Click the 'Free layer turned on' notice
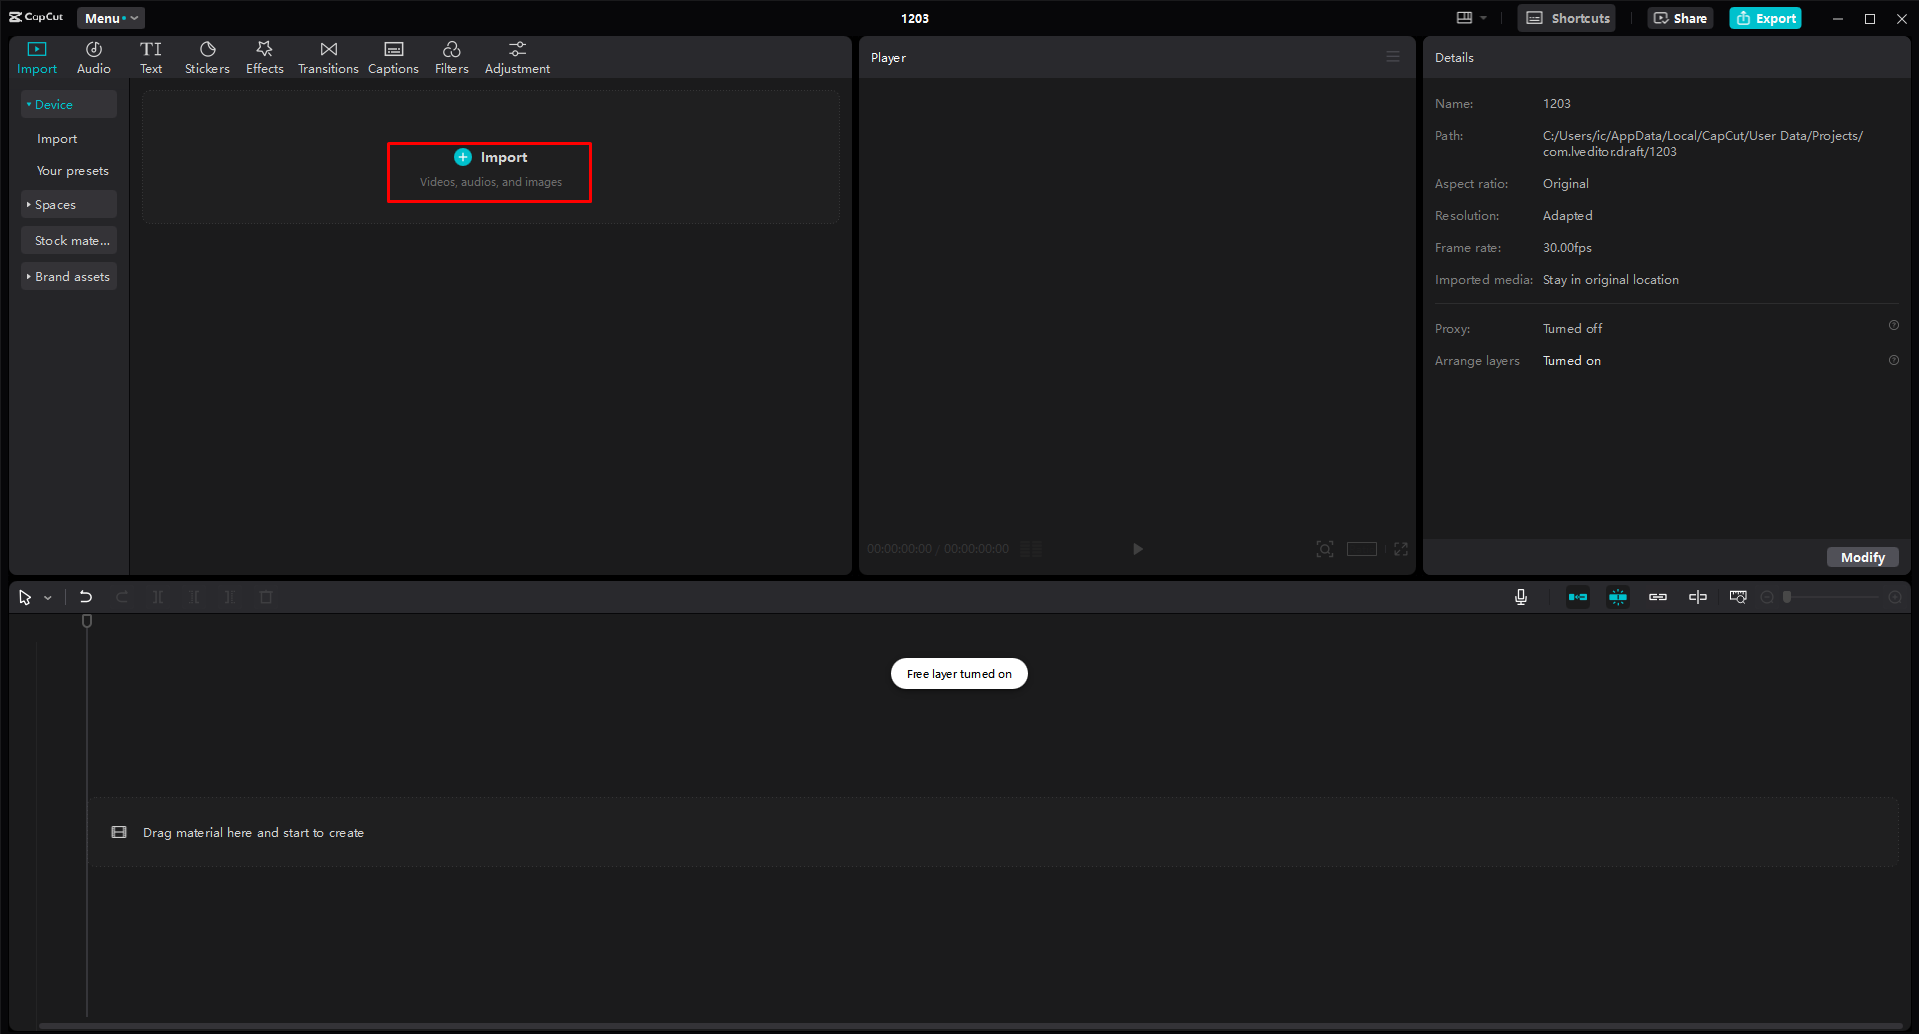 pyautogui.click(x=959, y=674)
